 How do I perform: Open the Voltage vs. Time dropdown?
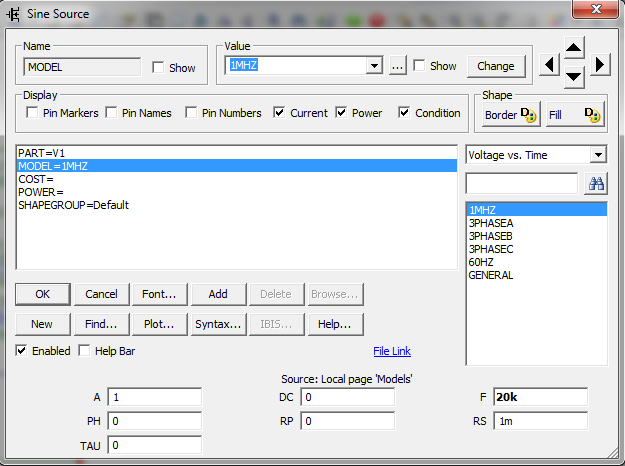pos(598,155)
